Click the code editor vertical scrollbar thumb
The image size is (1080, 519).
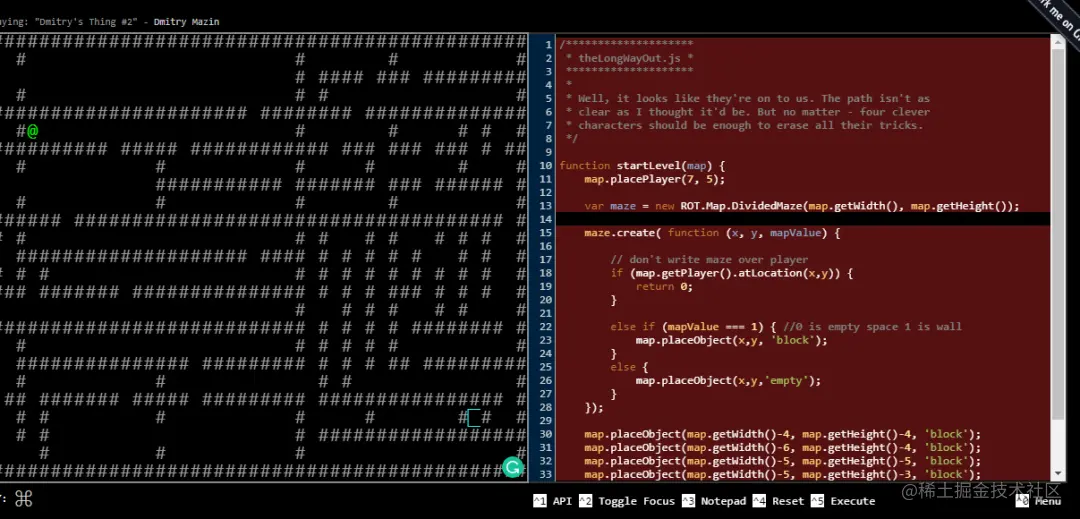pos(1058,234)
